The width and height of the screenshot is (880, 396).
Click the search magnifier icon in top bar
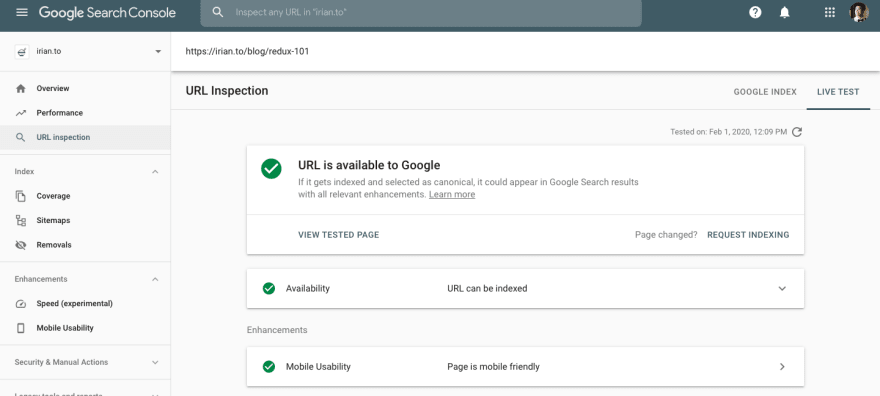tap(218, 12)
